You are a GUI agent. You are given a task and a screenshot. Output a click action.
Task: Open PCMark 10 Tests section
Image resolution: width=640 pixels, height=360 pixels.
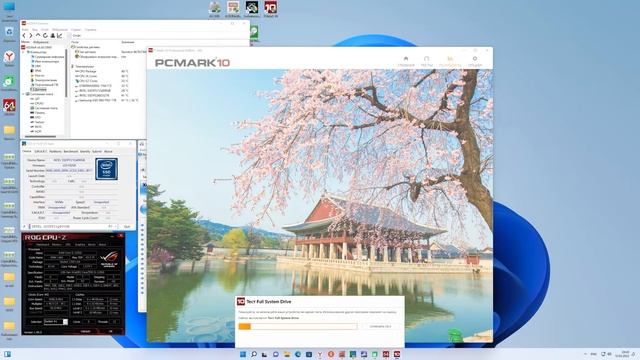[x=427, y=62]
